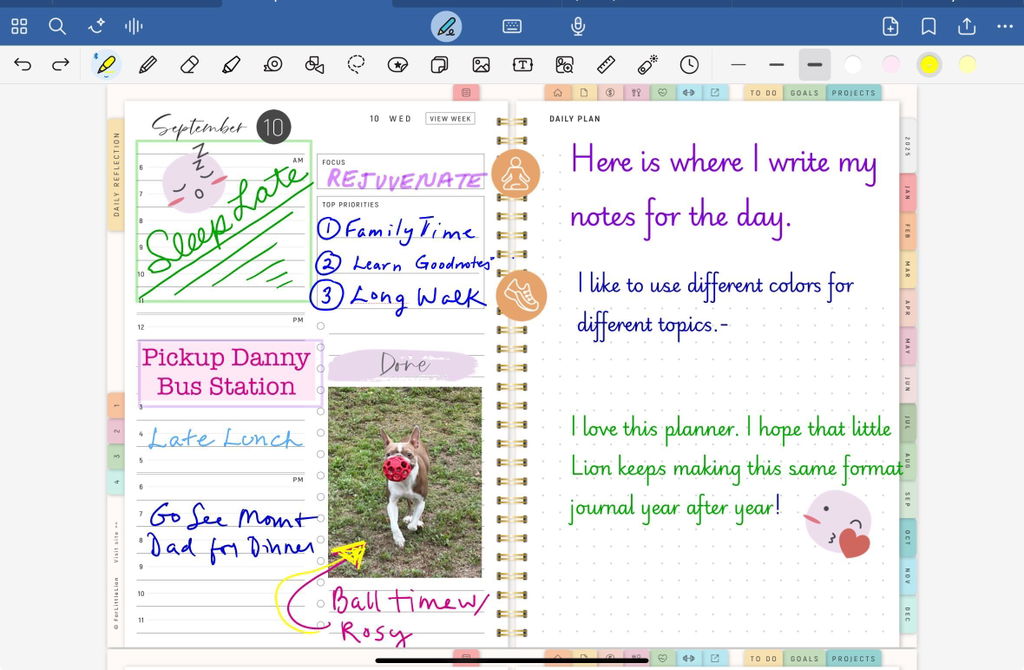Tap the orange running shoe sticker
Screen dimensions: 1024x670
521,295
